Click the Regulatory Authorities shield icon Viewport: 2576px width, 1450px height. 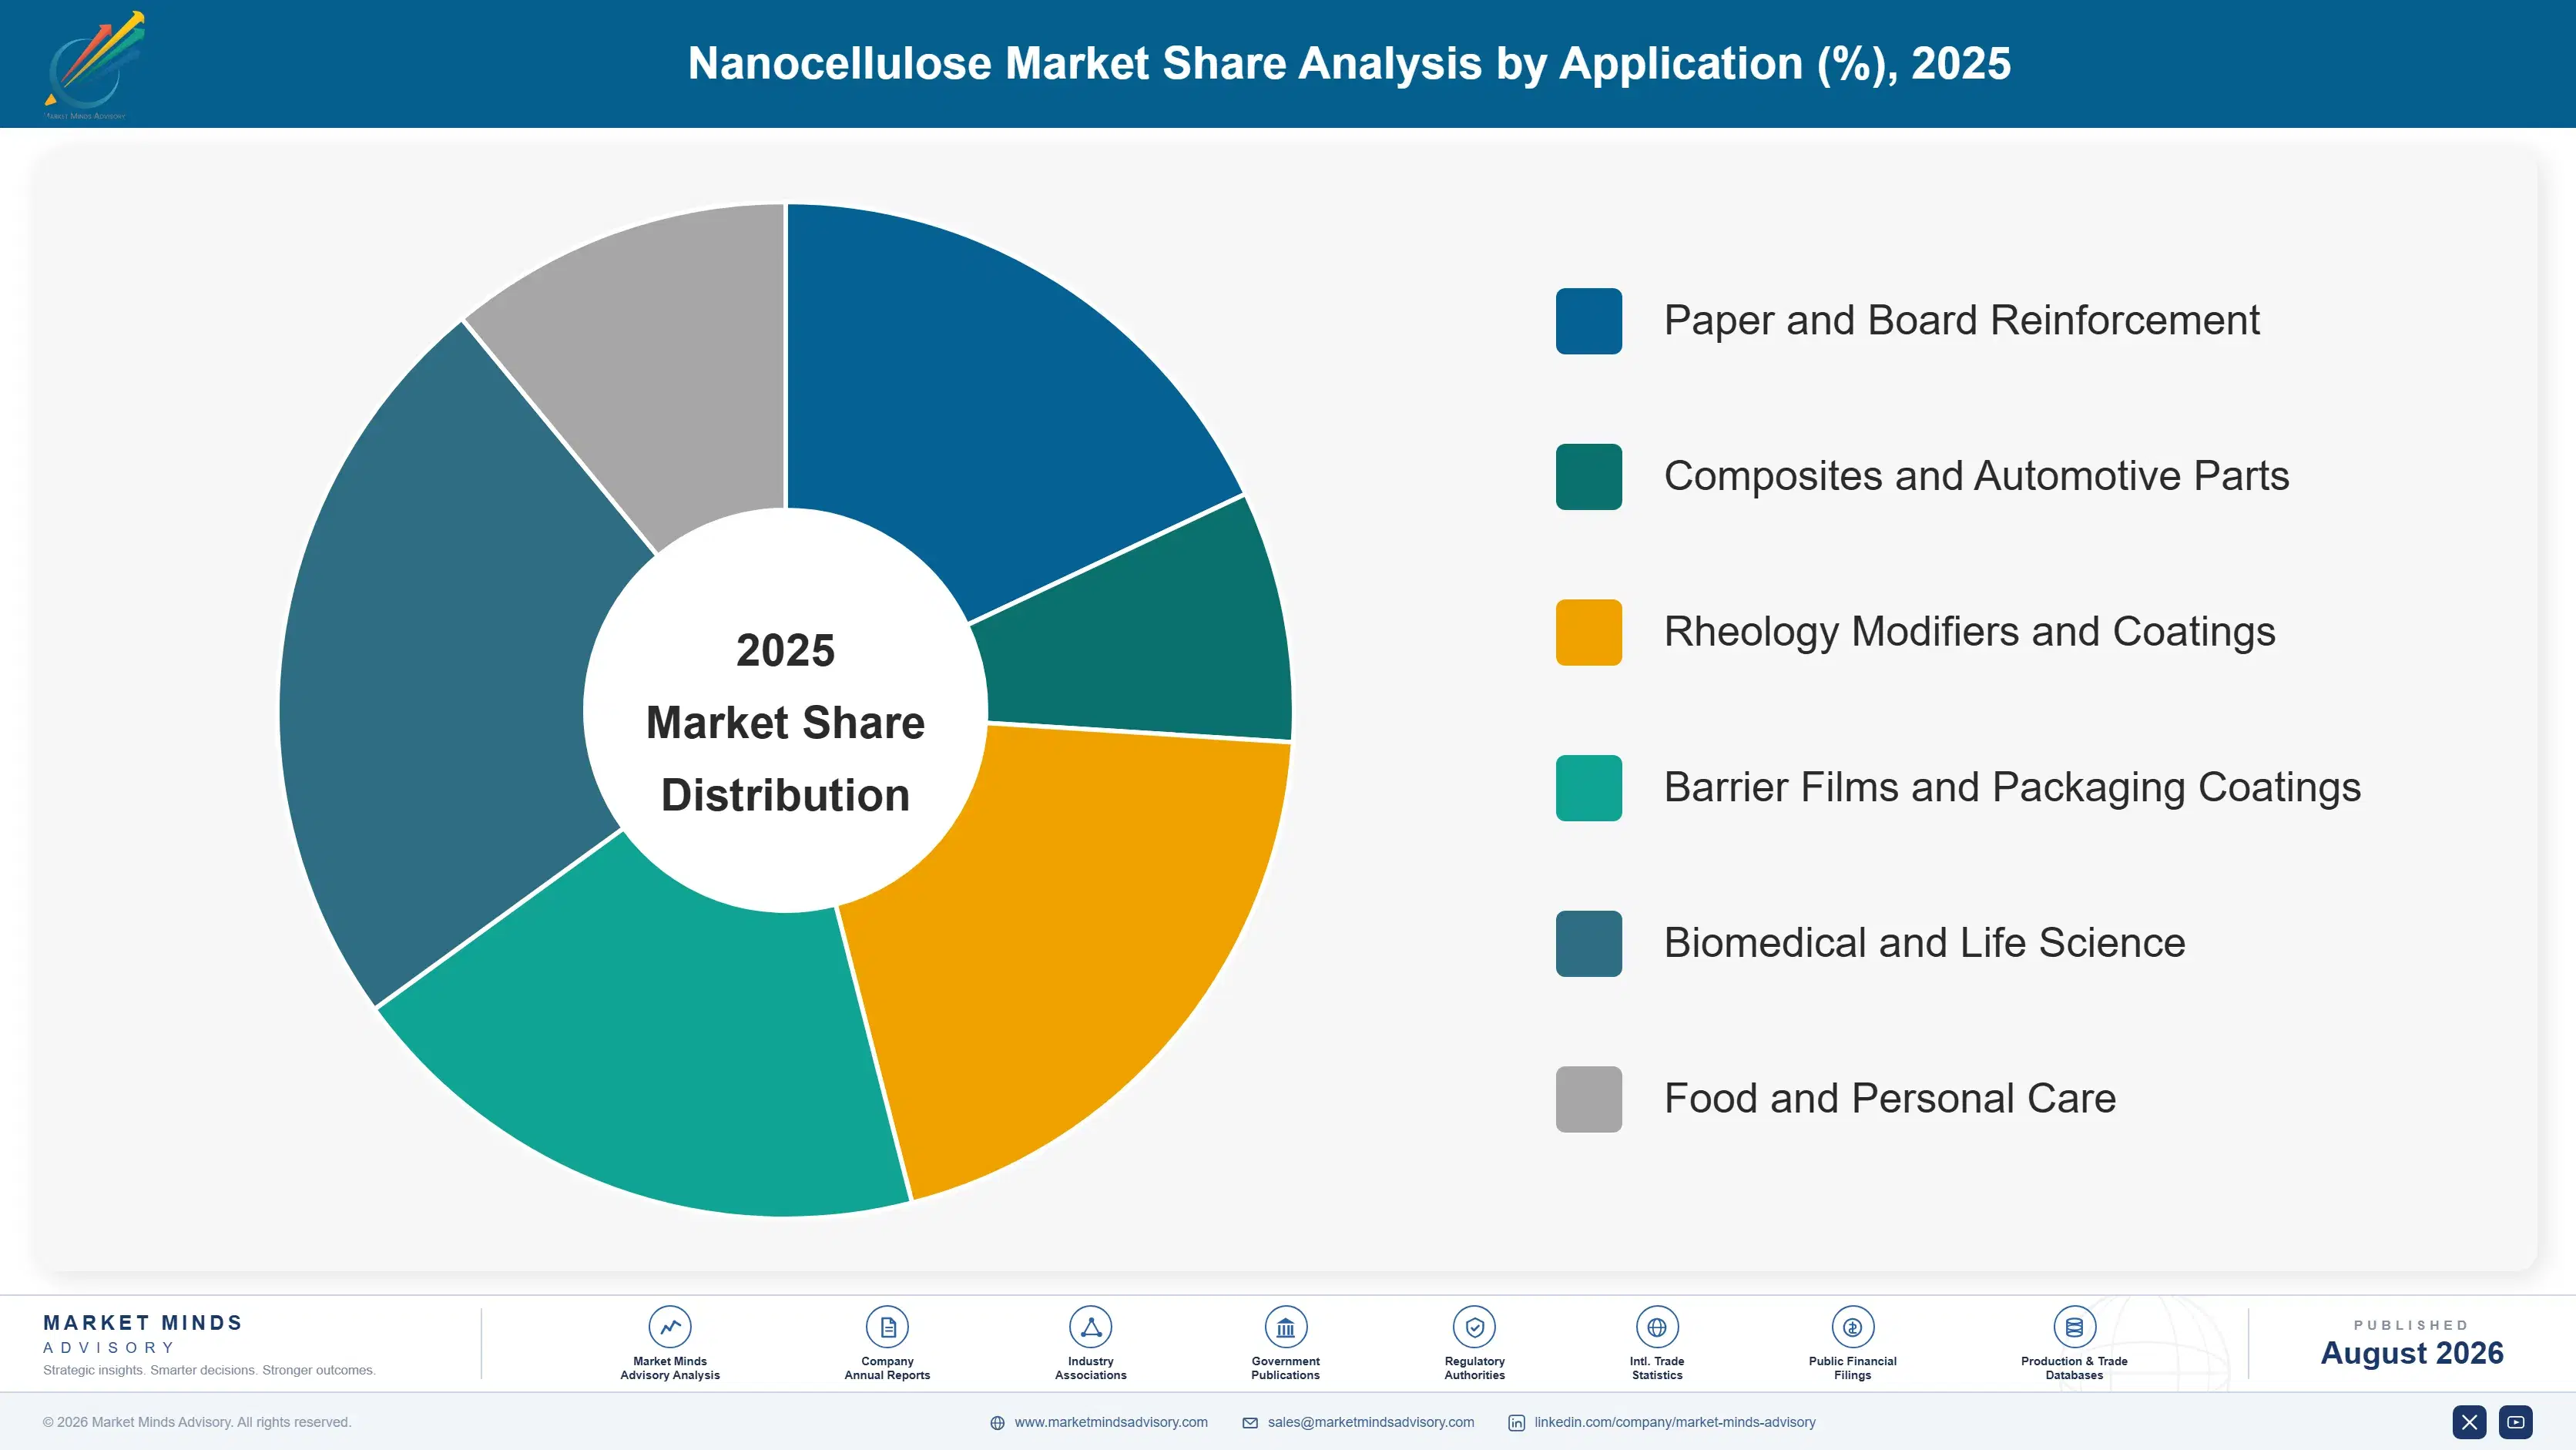tap(1474, 1327)
